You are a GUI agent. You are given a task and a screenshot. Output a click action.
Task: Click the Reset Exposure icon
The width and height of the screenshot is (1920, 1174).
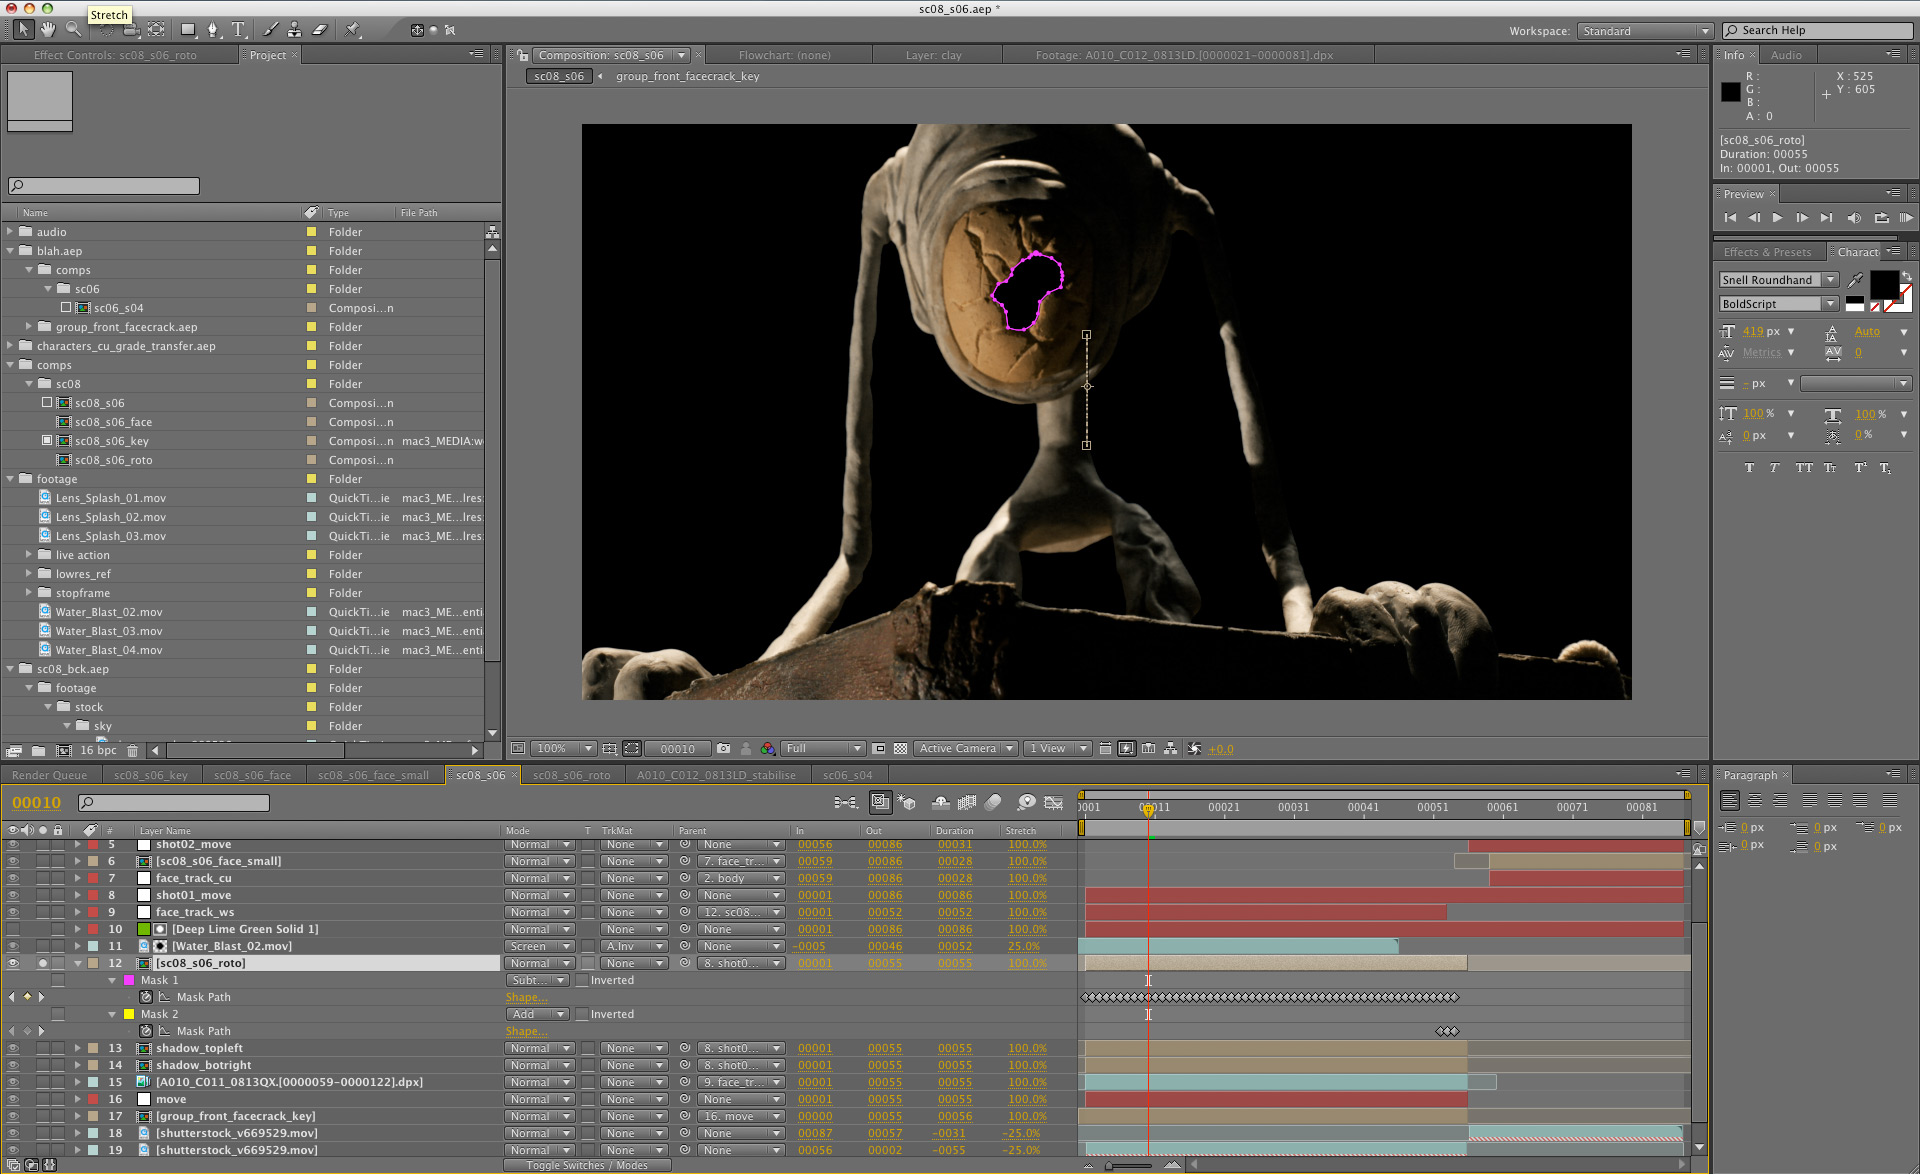1194,748
